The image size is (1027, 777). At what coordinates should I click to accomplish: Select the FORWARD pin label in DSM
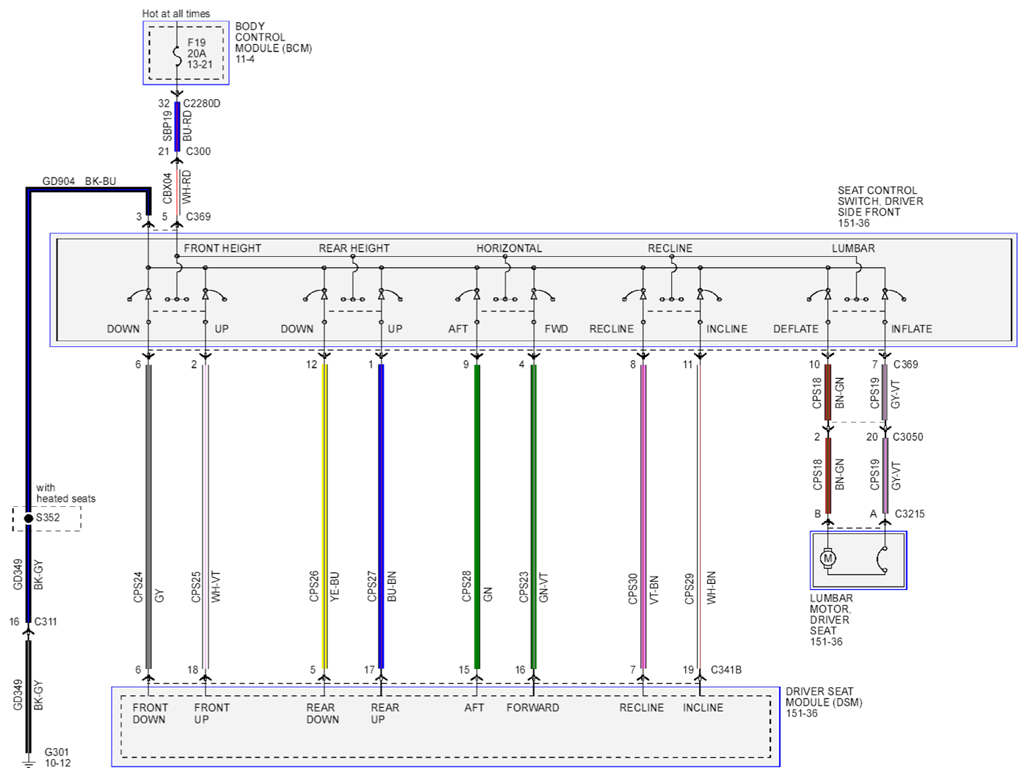532,708
